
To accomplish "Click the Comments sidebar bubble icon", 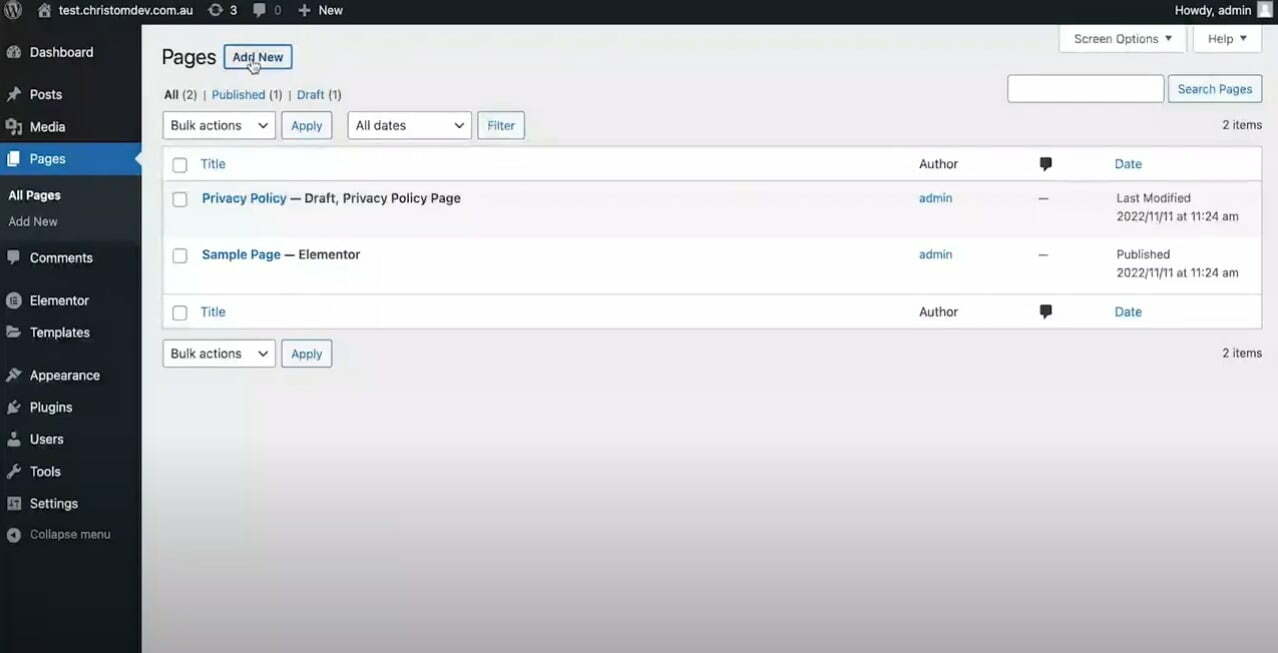I will (x=14, y=258).
